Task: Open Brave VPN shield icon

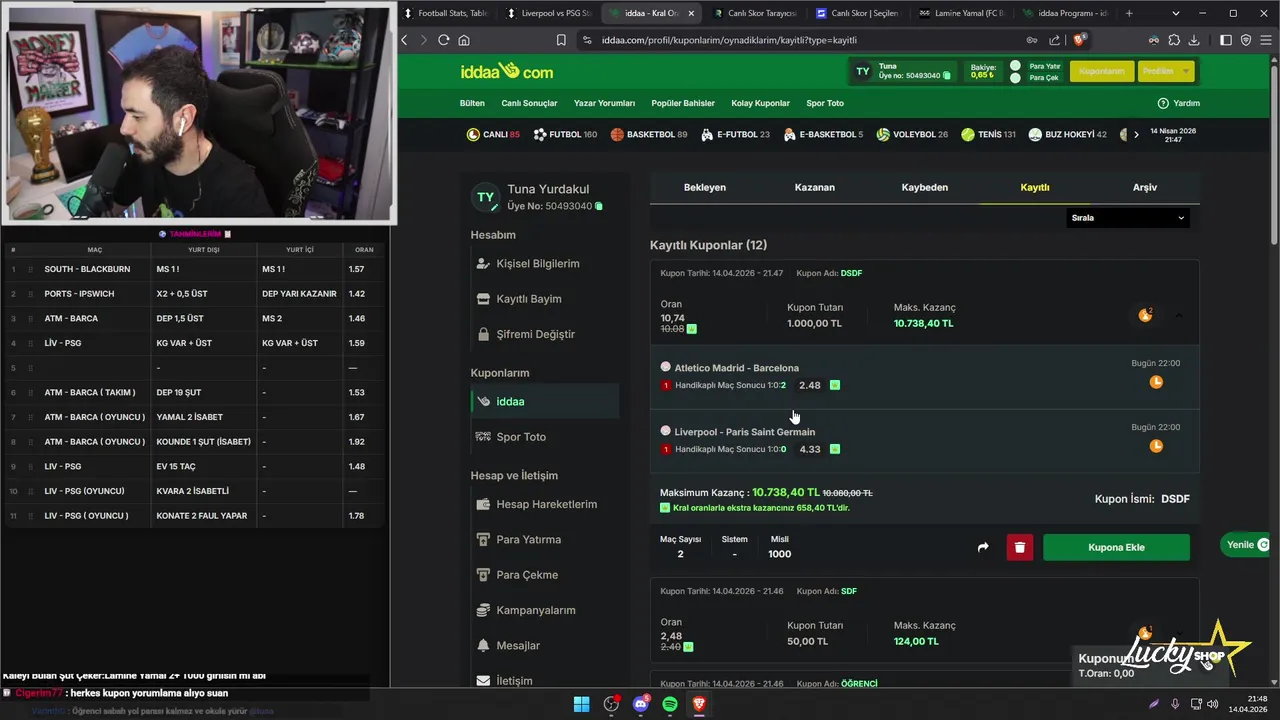Action: (1246, 40)
